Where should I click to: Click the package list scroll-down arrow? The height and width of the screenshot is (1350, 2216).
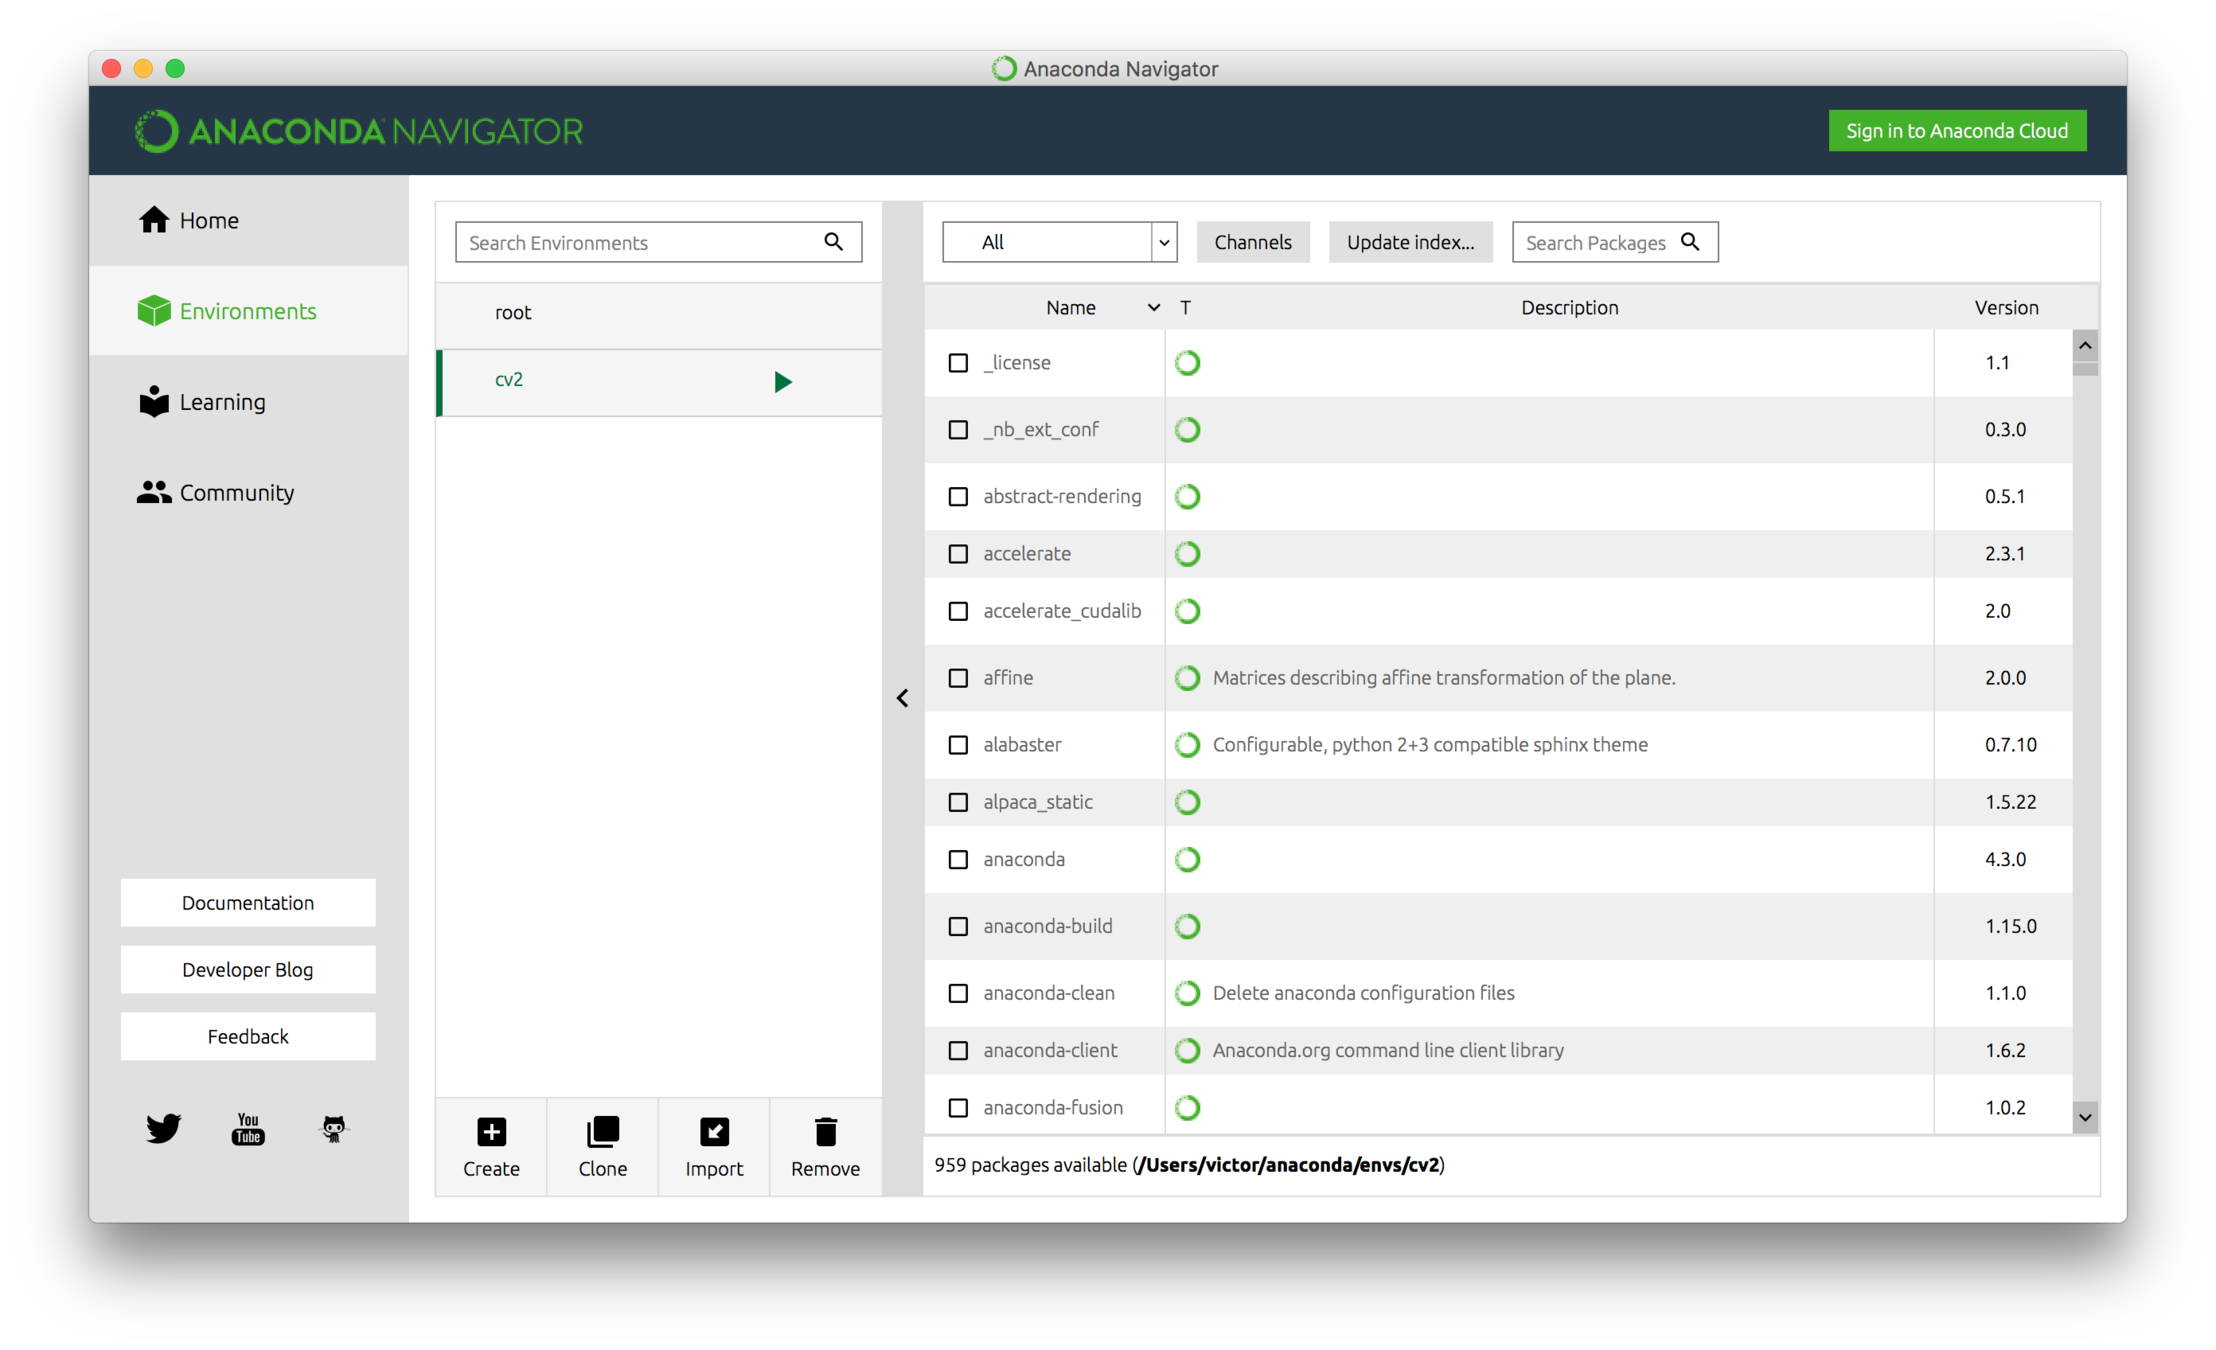(x=2085, y=1118)
